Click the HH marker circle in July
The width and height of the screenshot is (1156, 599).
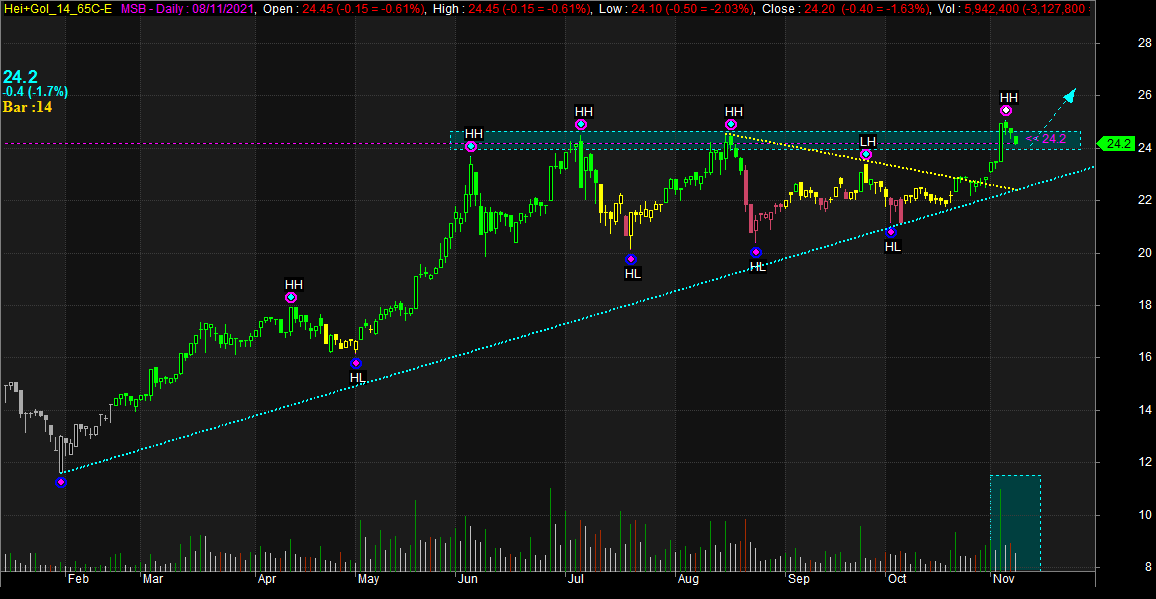click(581, 124)
